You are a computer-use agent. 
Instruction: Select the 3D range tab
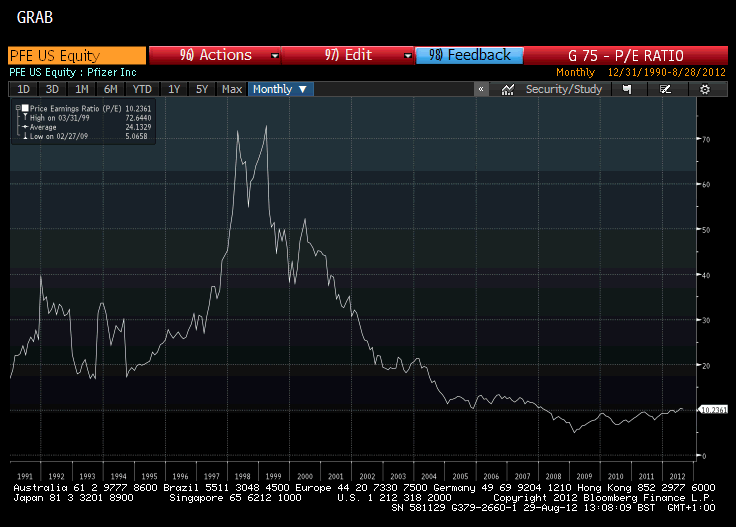[52, 89]
